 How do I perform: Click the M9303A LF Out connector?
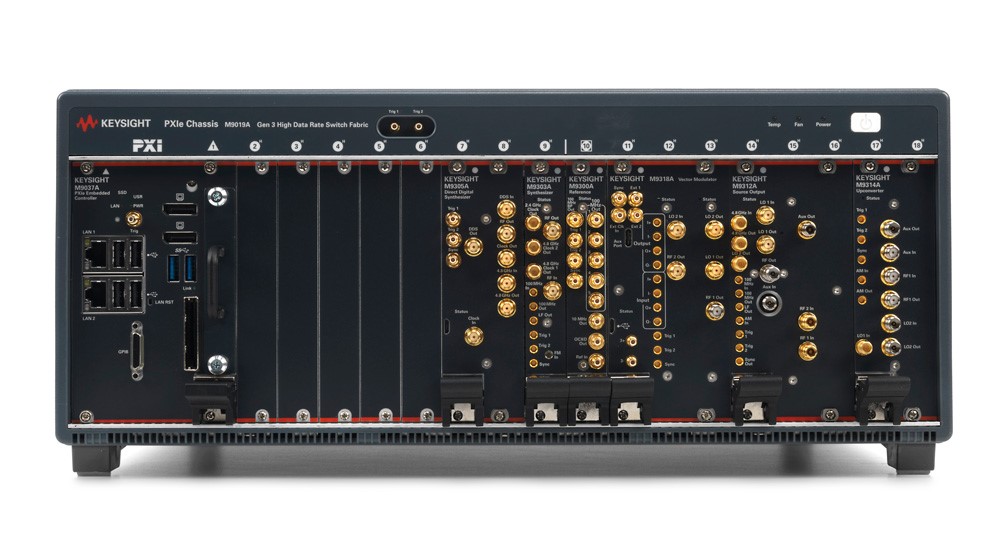click(533, 320)
